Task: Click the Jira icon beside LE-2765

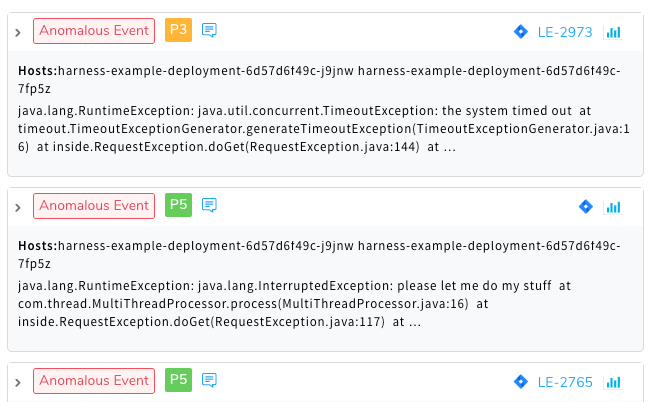Action: (521, 381)
